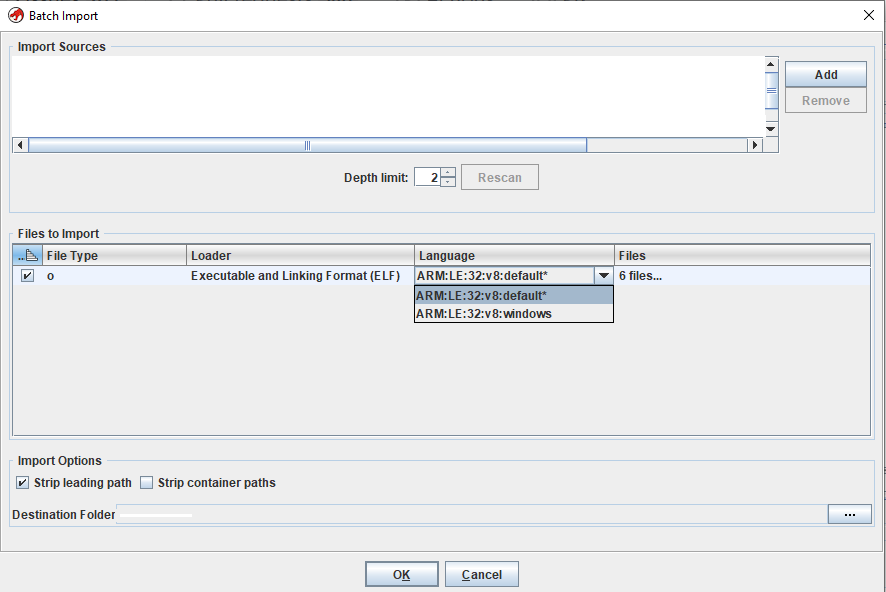Image resolution: width=886 pixels, height=592 pixels.
Task: Click the disabled Remove button
Action: pos(826,101)
